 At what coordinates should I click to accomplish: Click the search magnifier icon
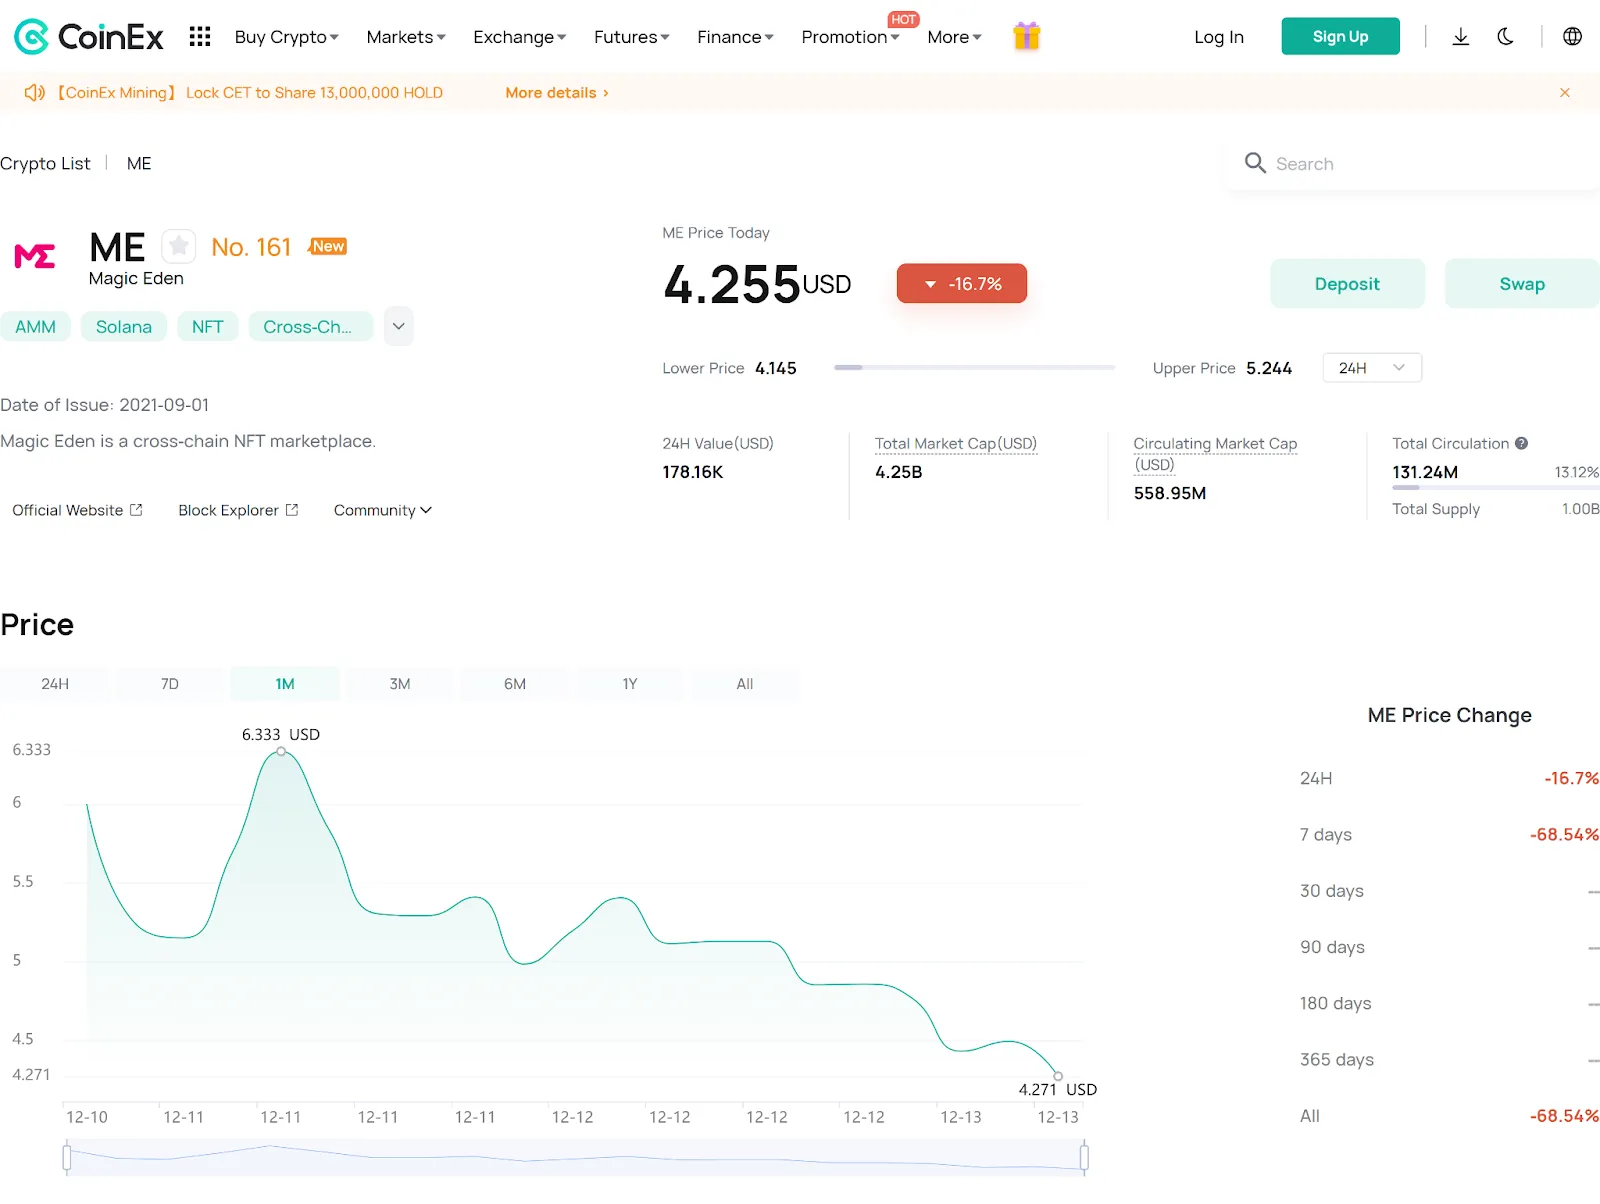[x=1255, y=163]
